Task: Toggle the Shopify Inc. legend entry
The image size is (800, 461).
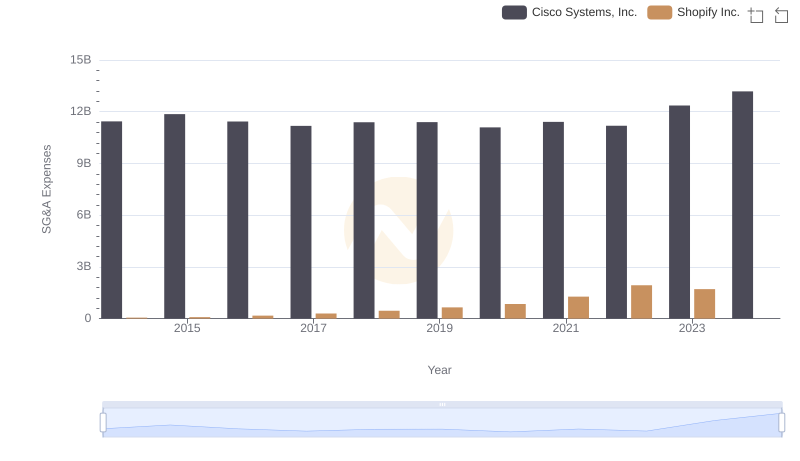Action: [693, 12]
